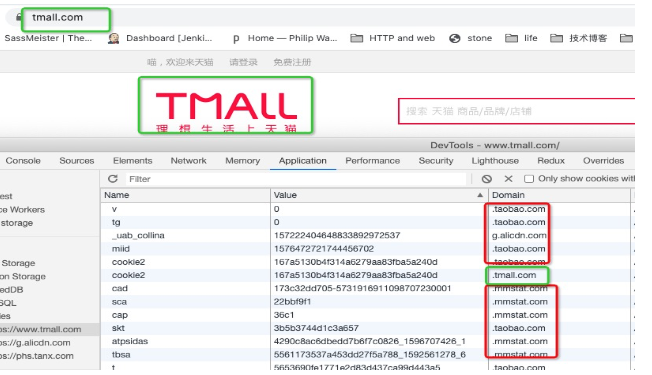Switch to the Security tab
Viewport: 652px width, 375px height.
[x=436, y=161]
